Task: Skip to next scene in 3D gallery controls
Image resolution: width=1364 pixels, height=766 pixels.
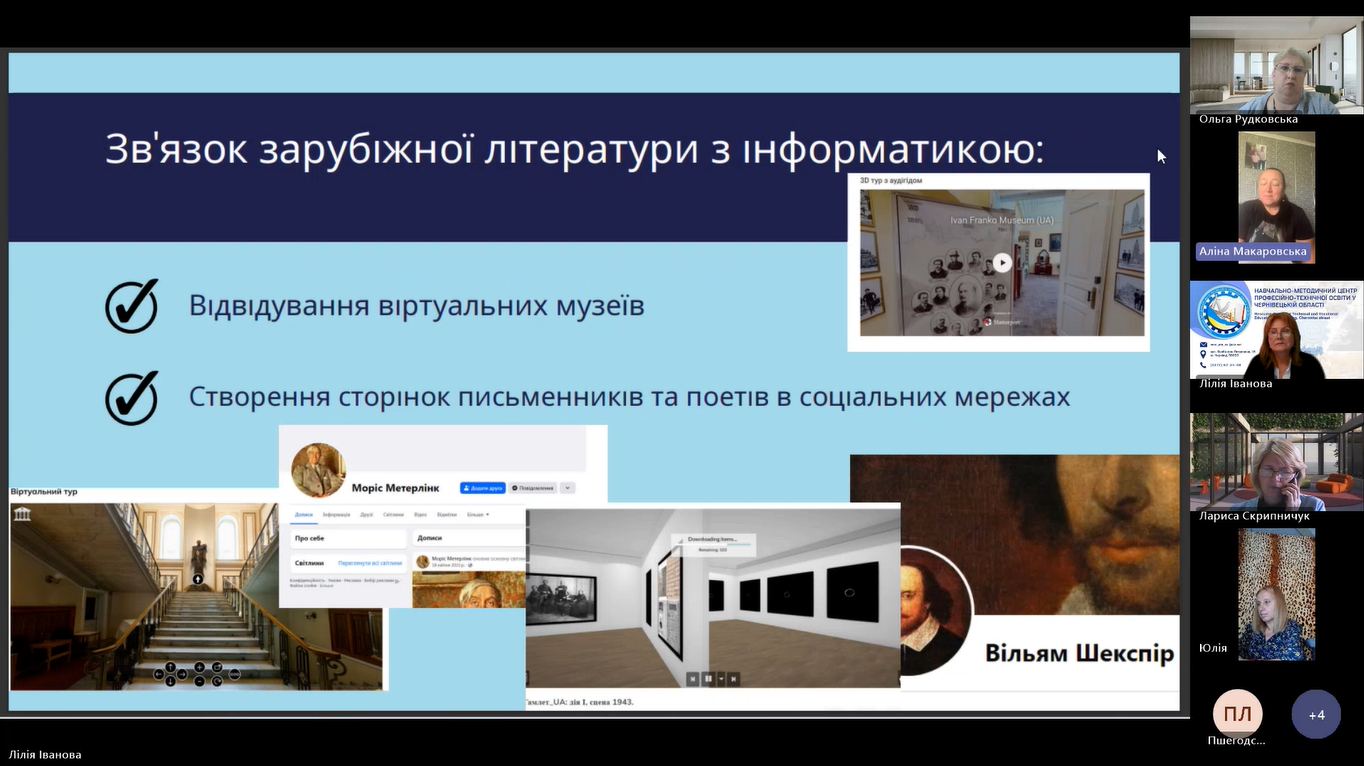Action: (x=733, y=679)
